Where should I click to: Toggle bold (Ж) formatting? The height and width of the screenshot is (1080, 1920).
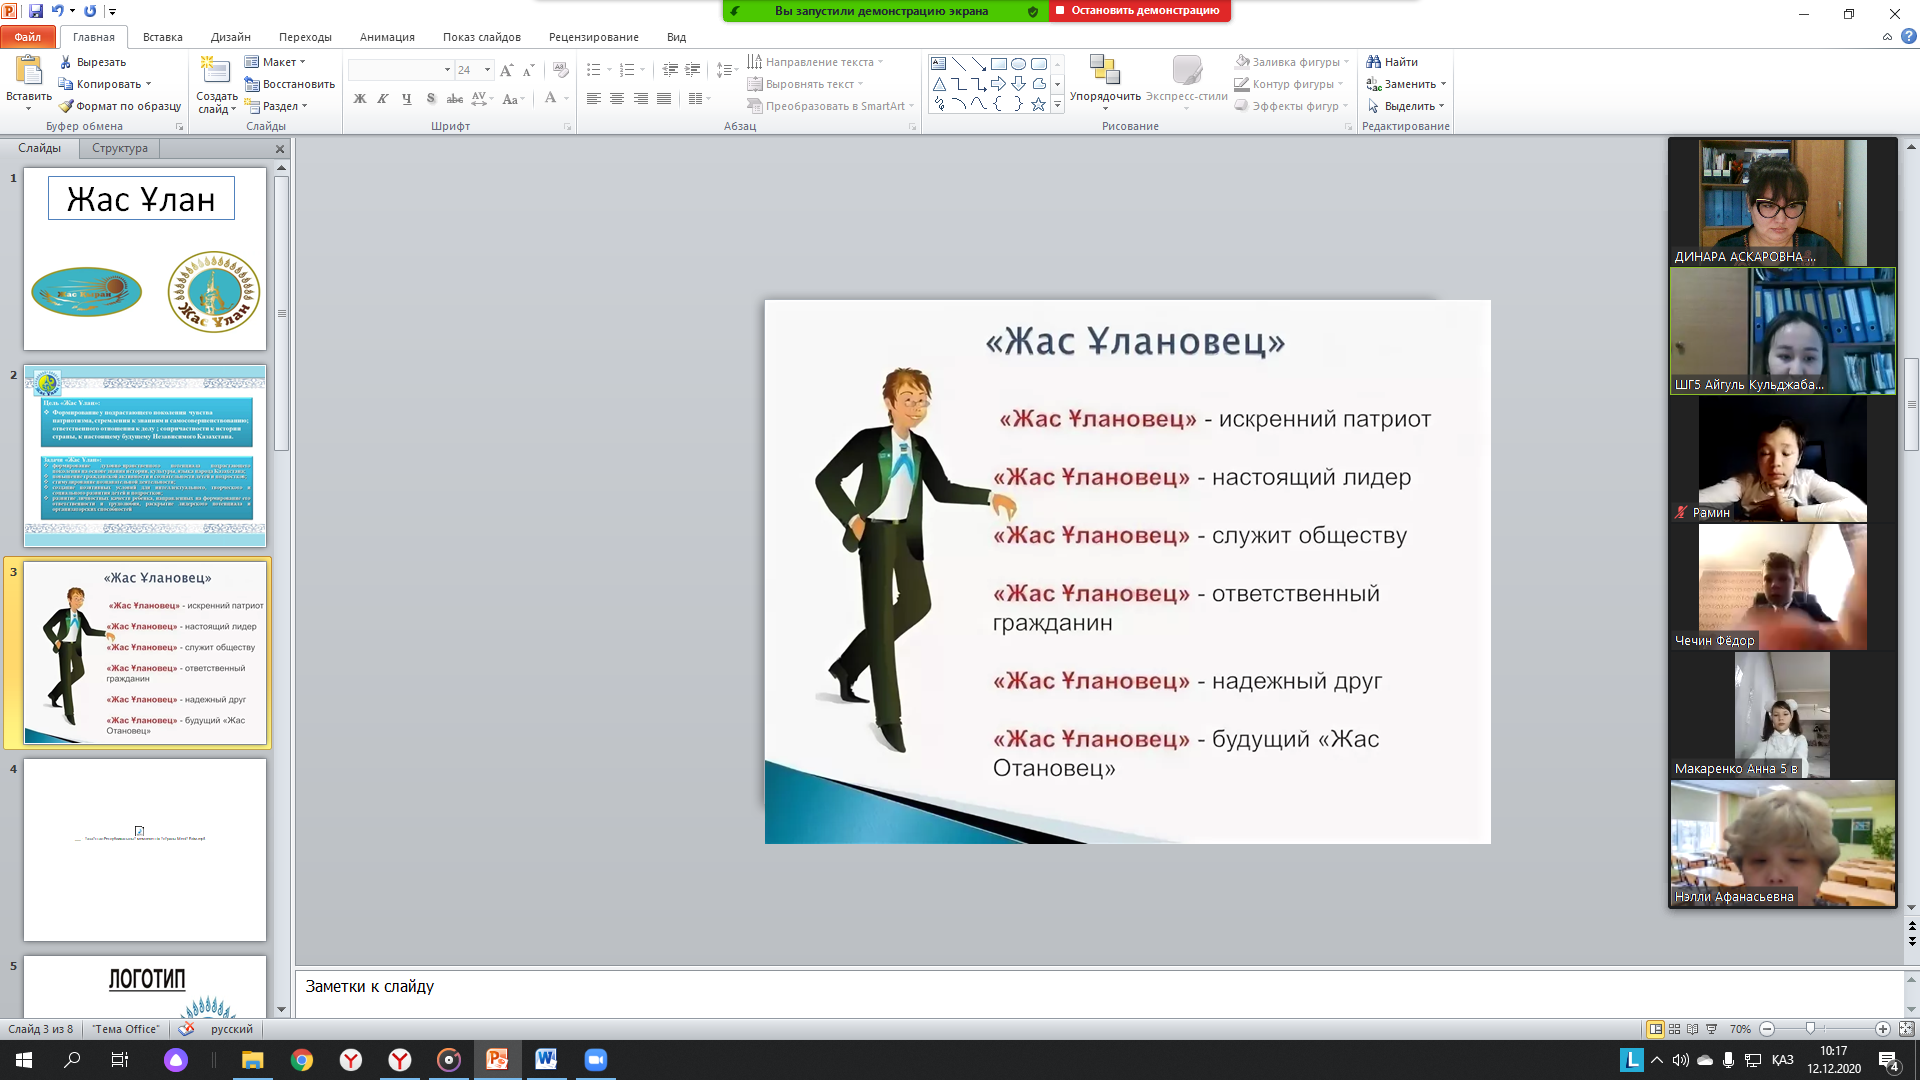359,99
